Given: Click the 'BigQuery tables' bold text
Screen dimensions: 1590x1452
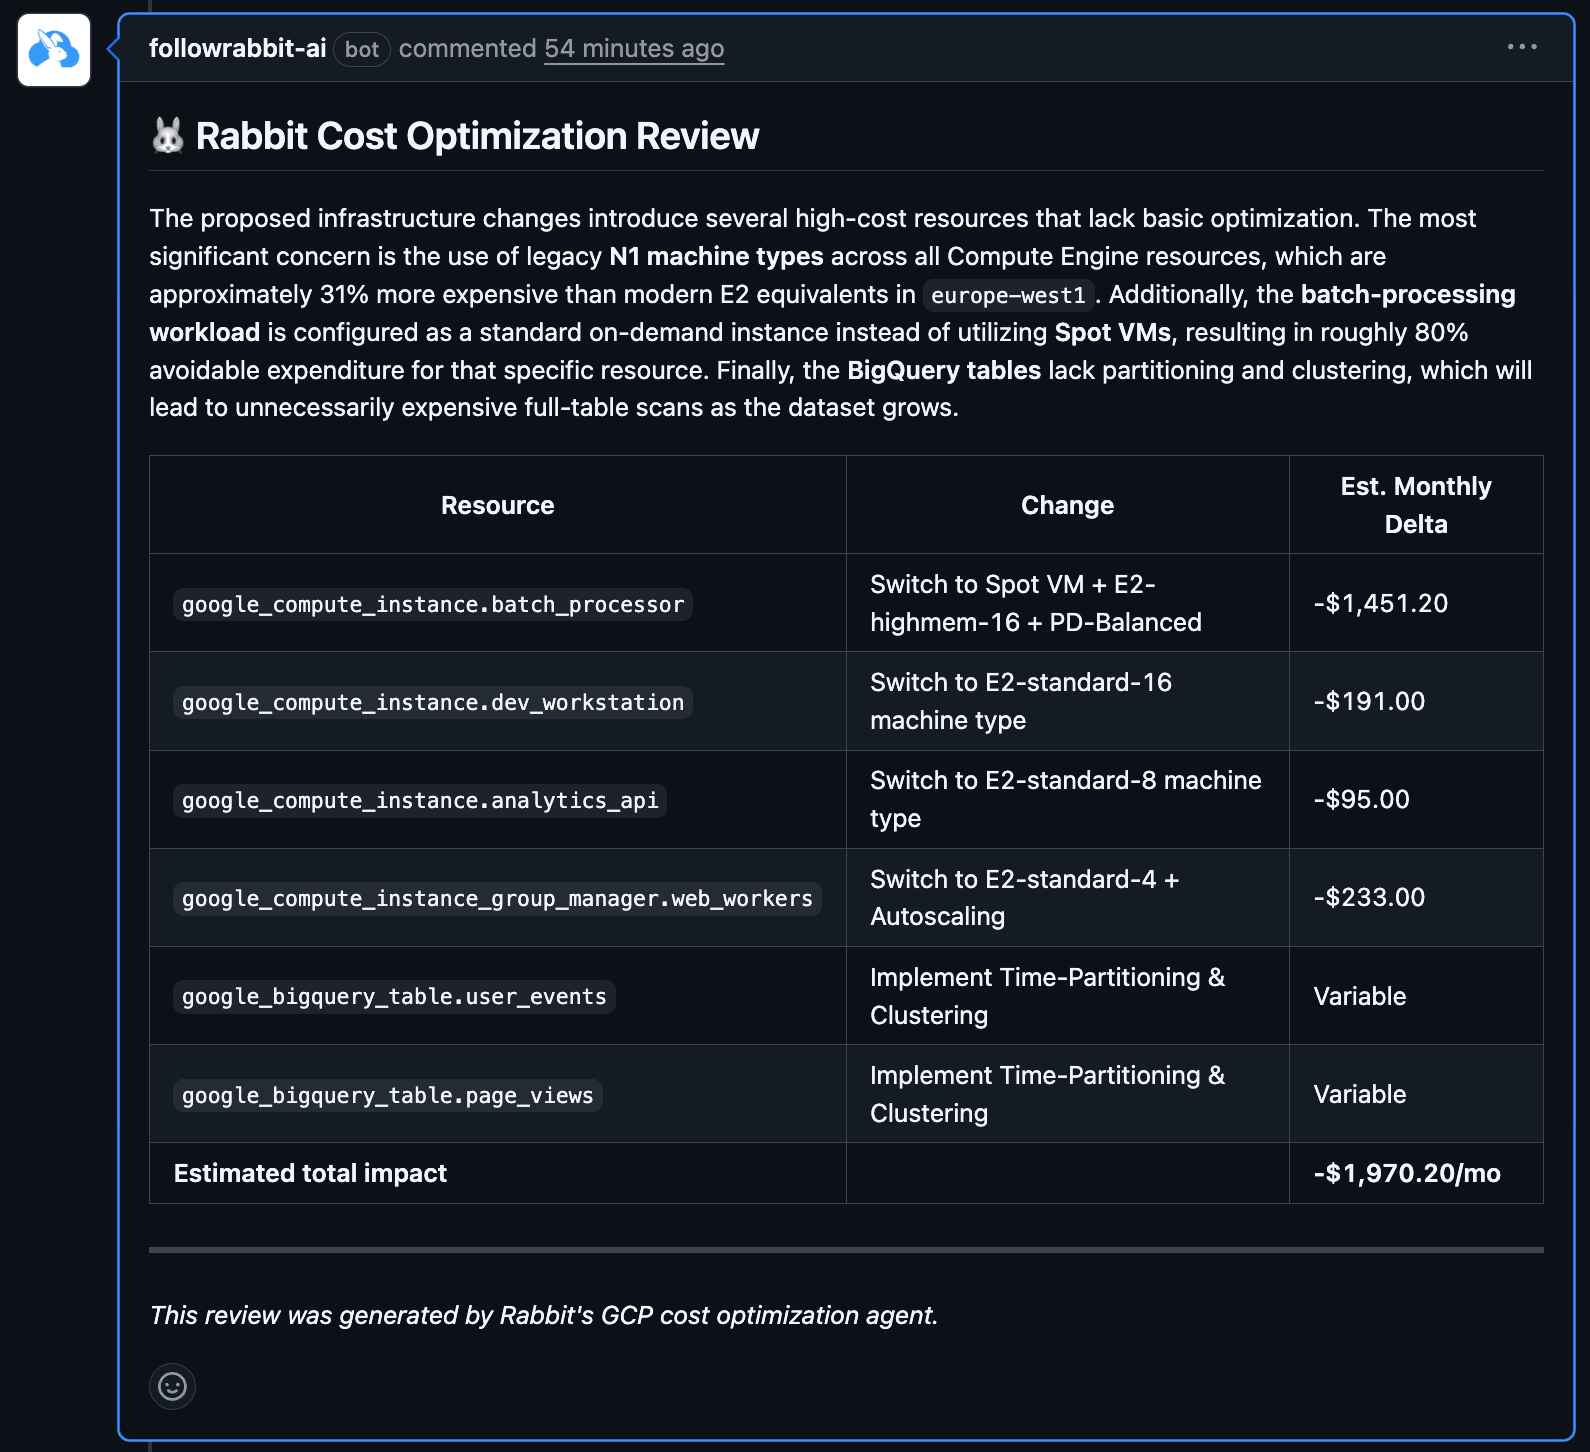Looking at the screenshot, I should [x=944, y=370].
